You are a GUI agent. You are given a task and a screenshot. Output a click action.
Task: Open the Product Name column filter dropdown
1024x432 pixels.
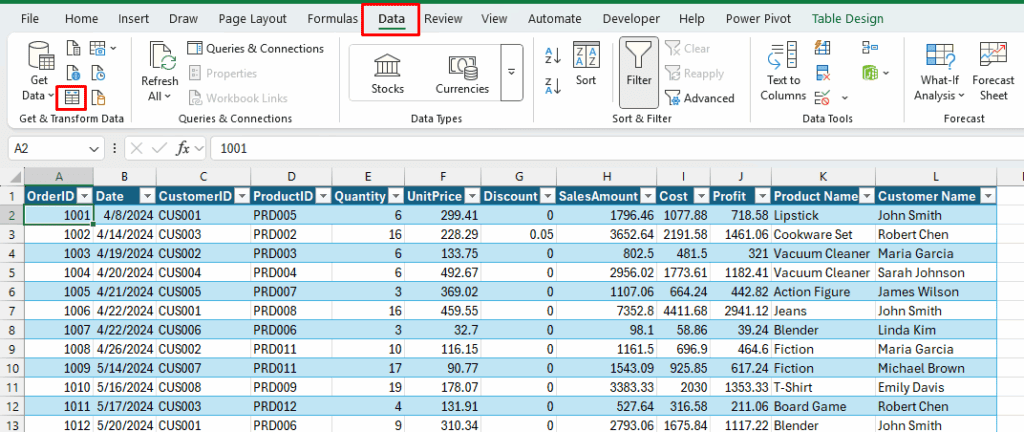[x=865, y=196]
